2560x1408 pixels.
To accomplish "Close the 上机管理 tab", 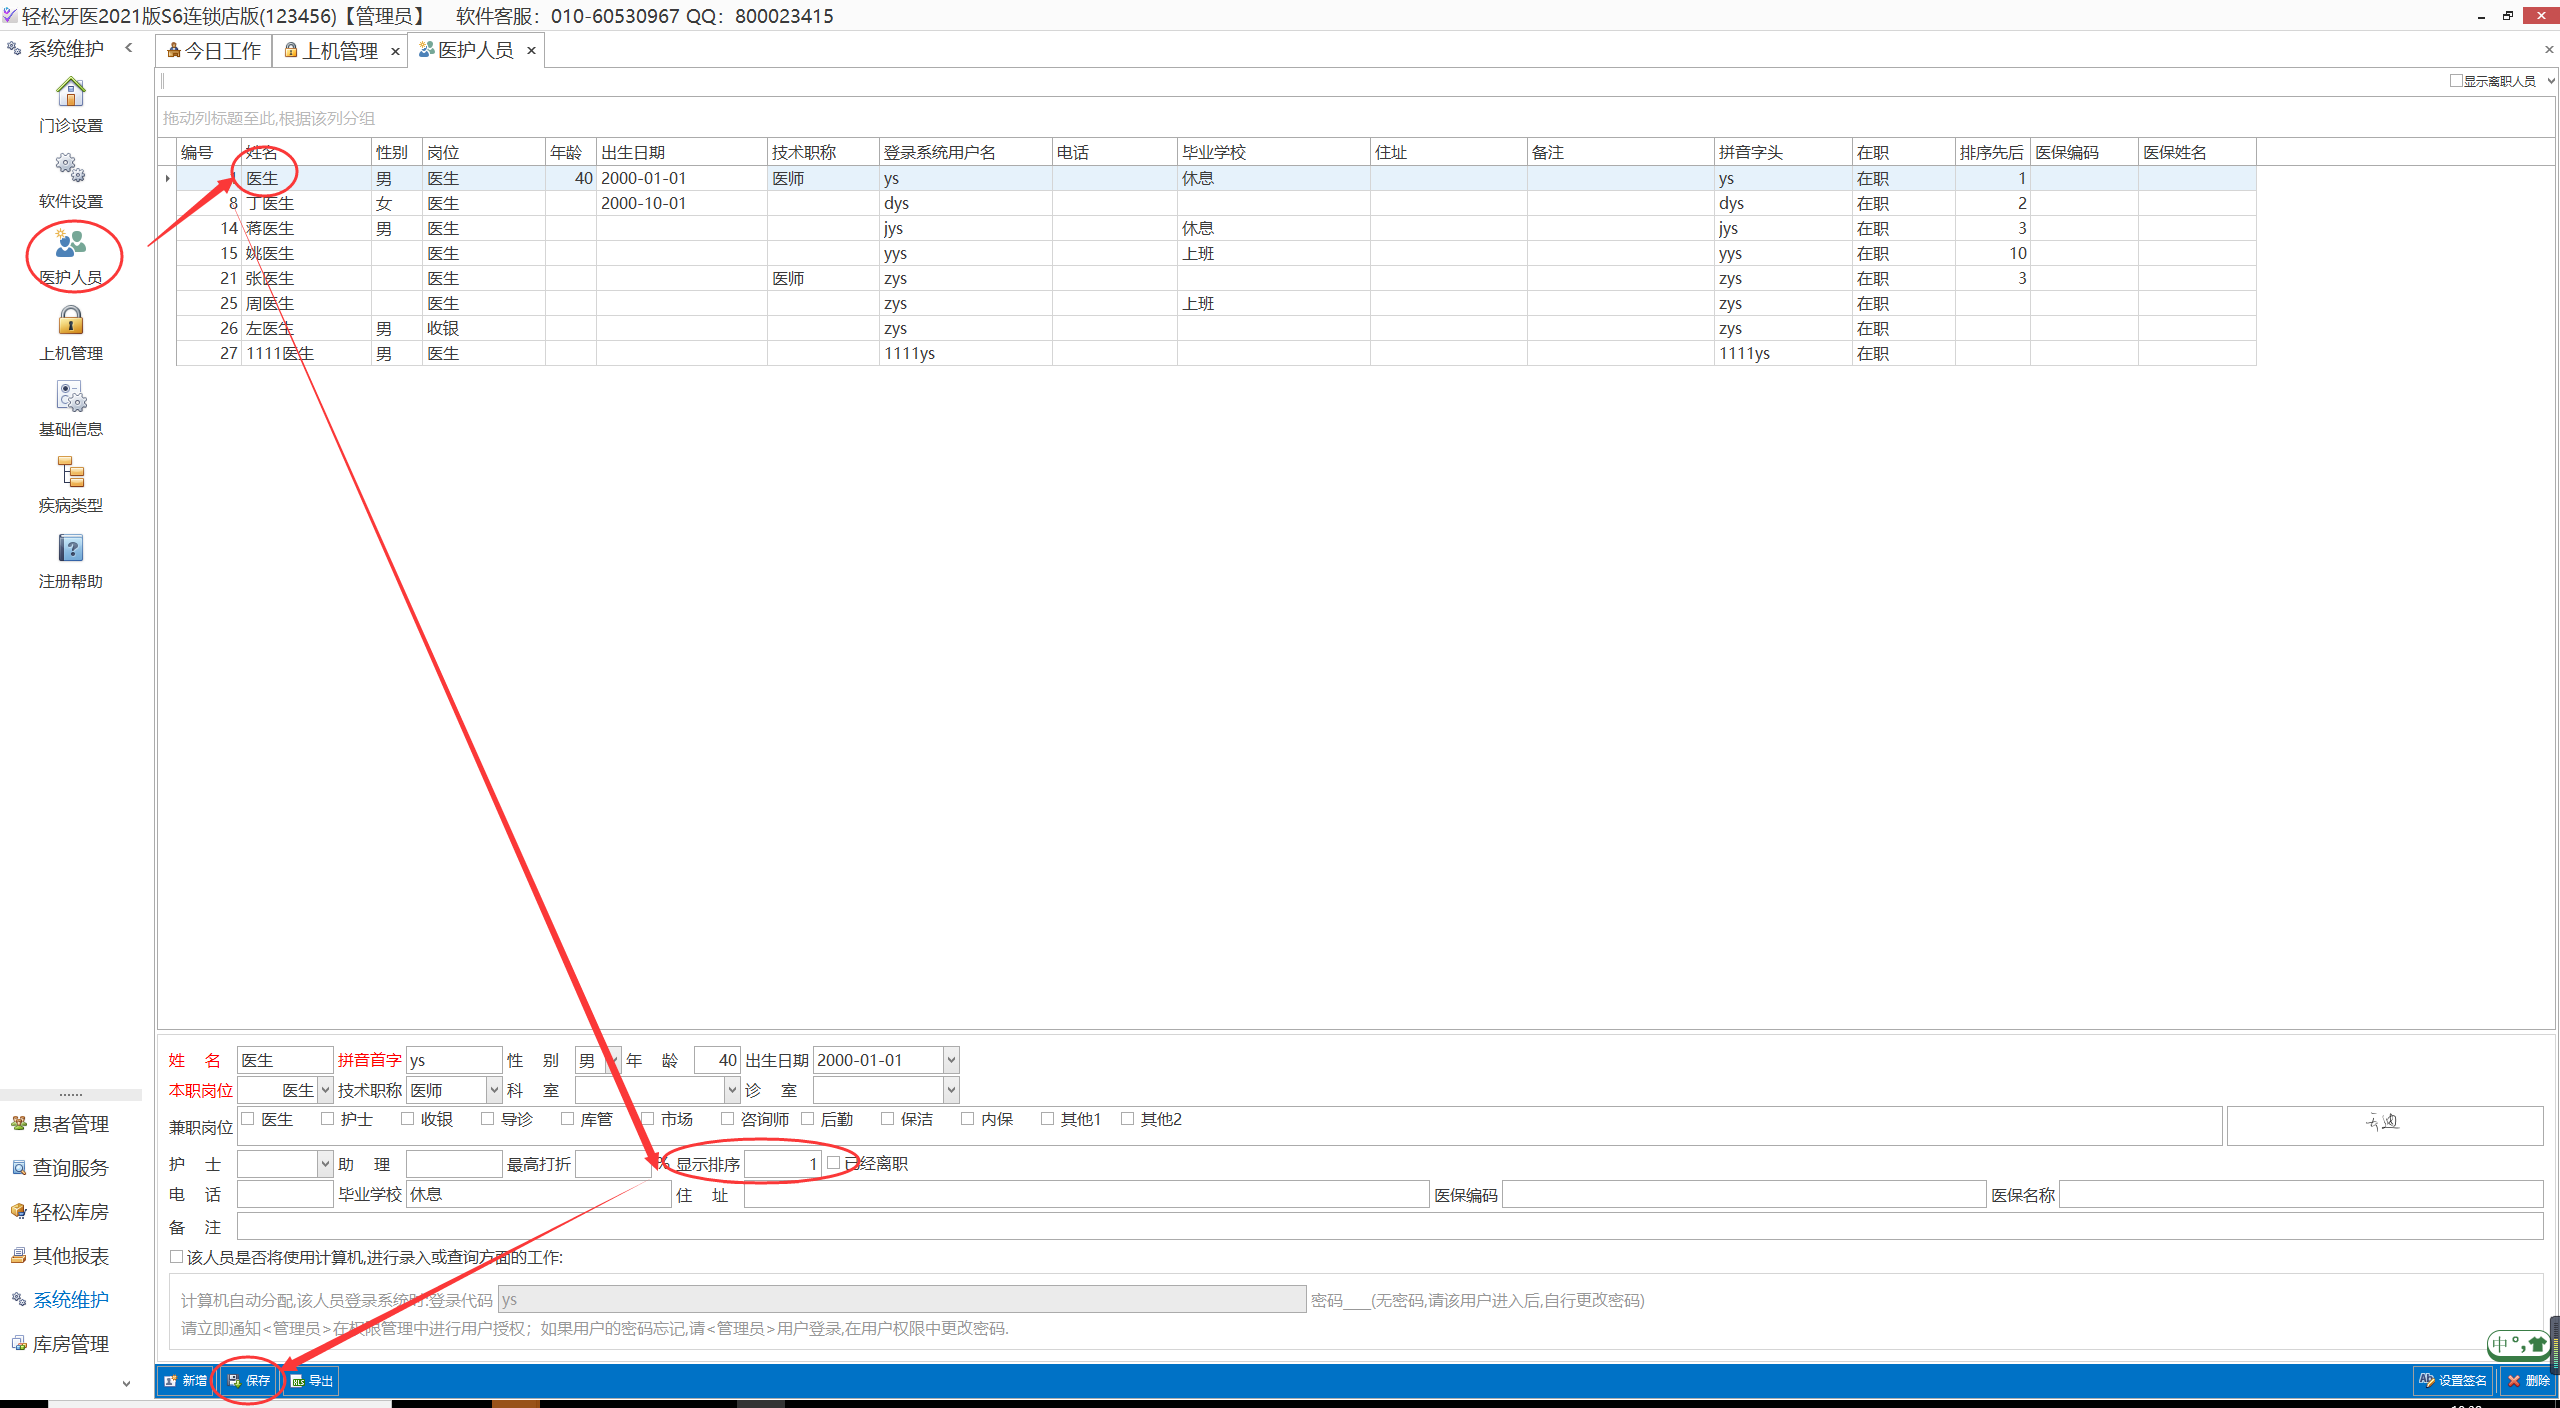I will tap(395, 51).
